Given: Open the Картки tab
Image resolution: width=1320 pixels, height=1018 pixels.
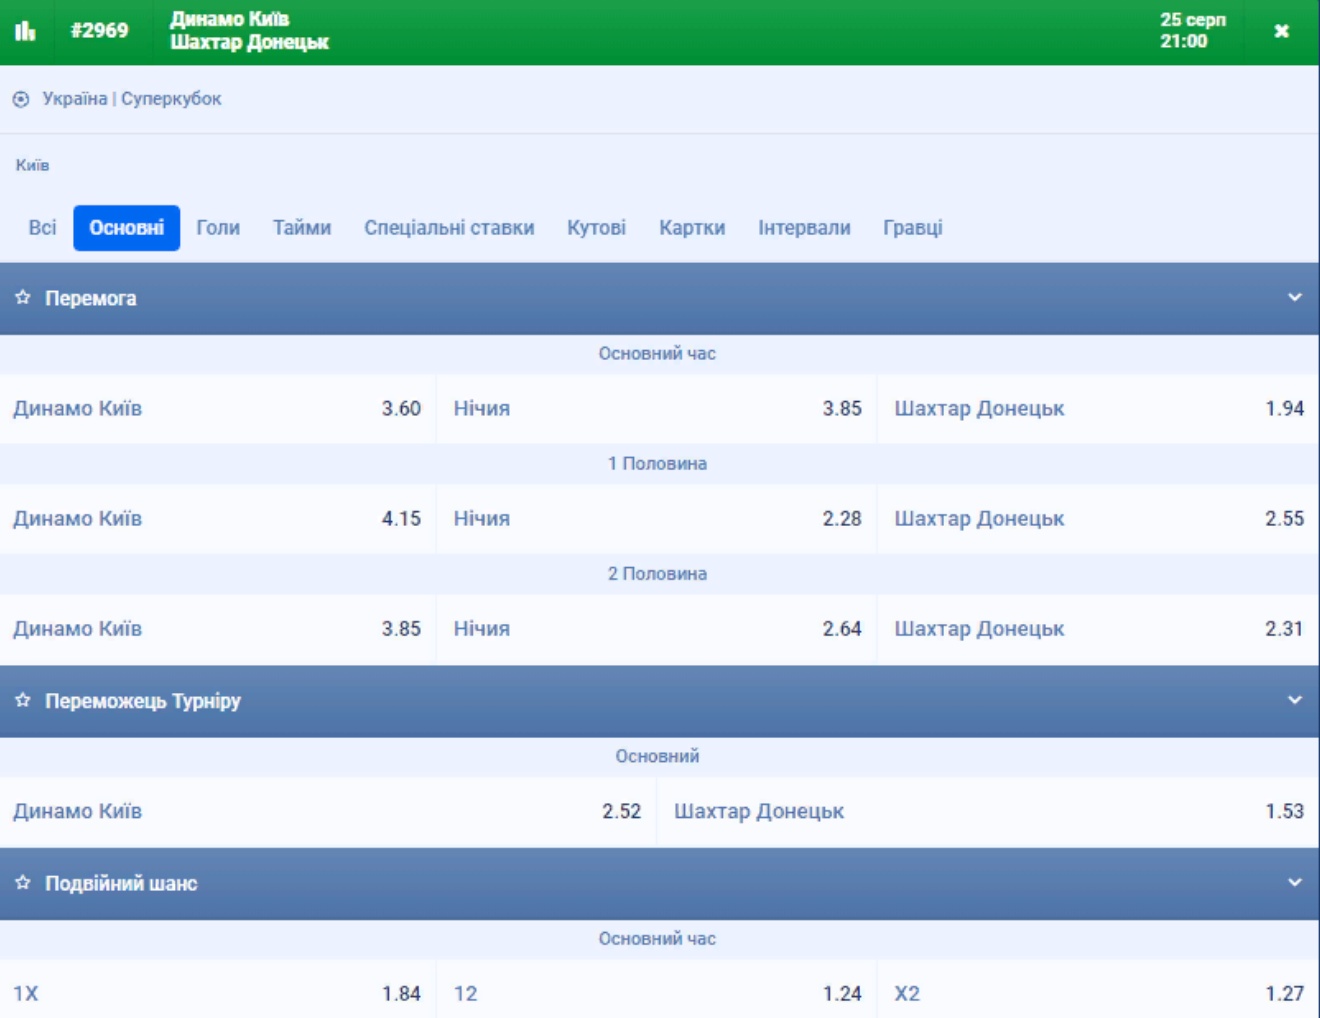Looking at the screenshot, I should [692, 228].
